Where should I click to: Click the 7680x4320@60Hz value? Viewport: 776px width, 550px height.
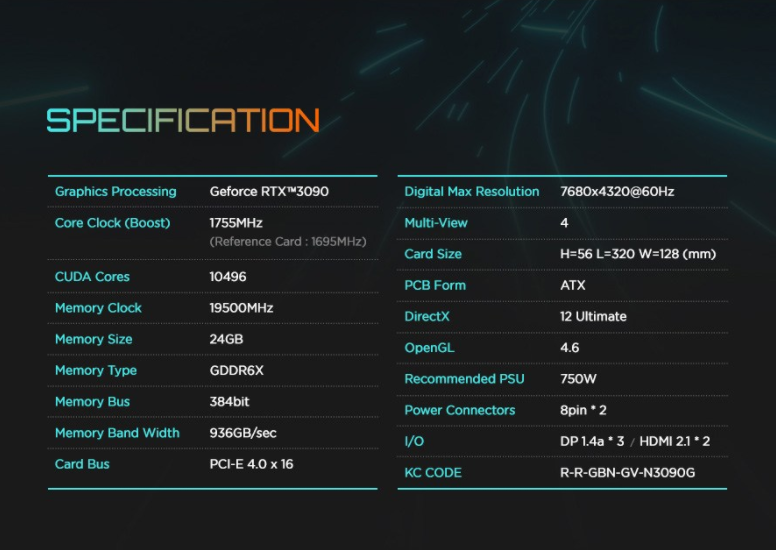pos(617,192)
